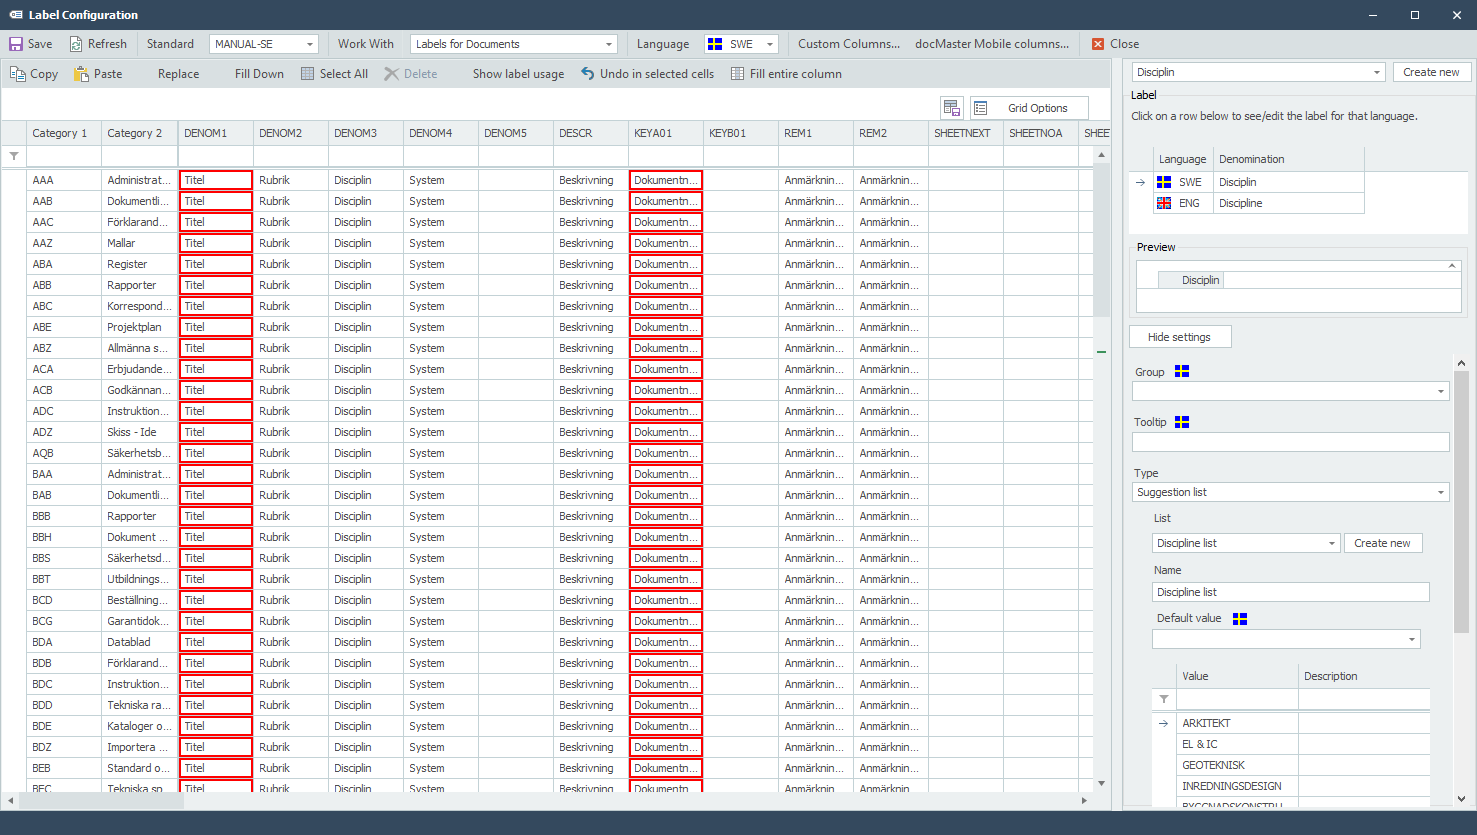Click the Swedish flag in SWE language row
Screen dimensions: 1477x835
1164,182
